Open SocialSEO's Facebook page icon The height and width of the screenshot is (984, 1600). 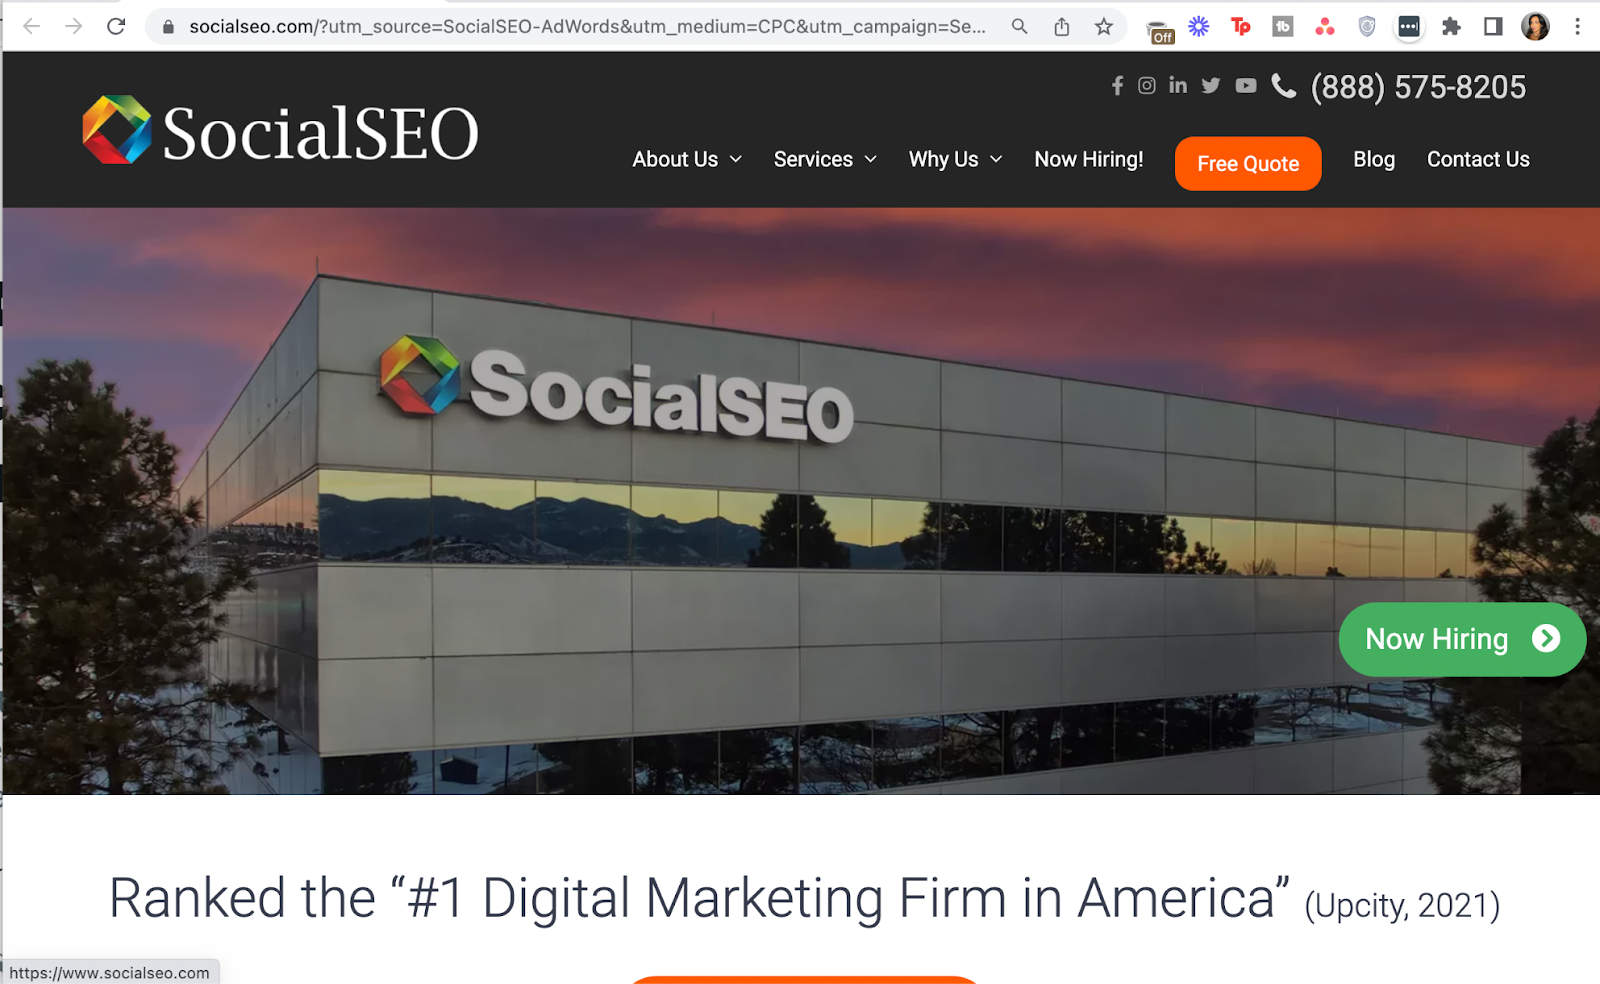point(1117,86)
